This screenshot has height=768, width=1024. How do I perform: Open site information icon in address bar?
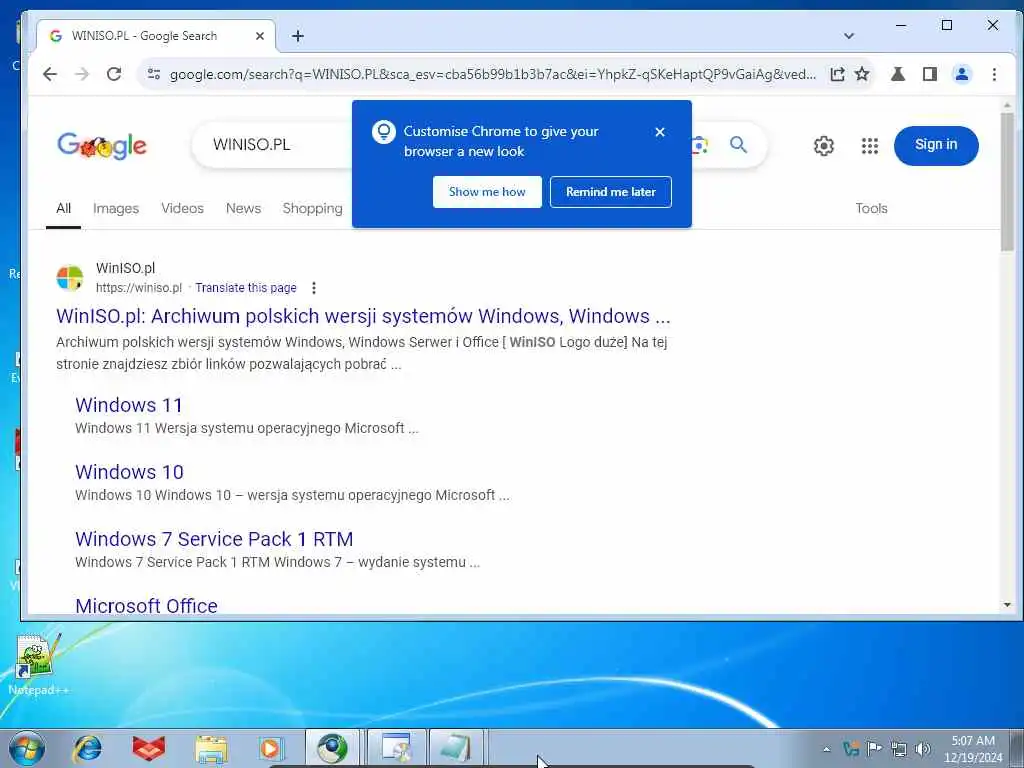pos(153,74)
